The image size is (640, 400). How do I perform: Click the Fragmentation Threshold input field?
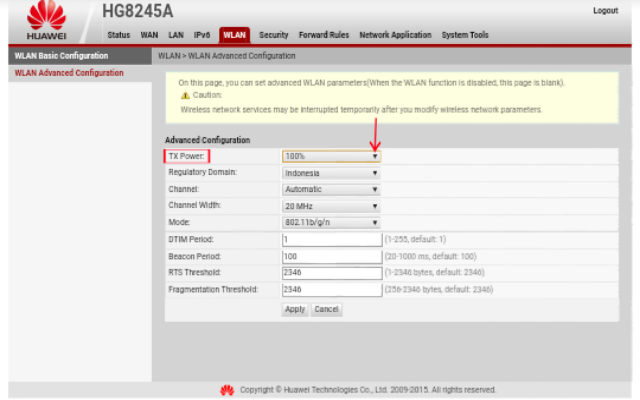point(332,290)
